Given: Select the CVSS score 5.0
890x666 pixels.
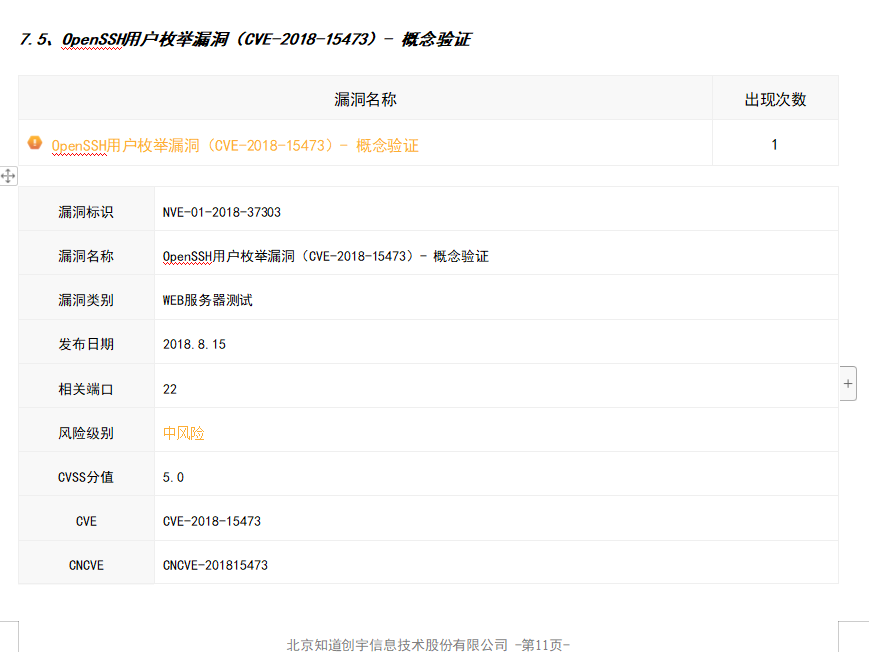Looking at the screenshot, I should coord(173,477).
